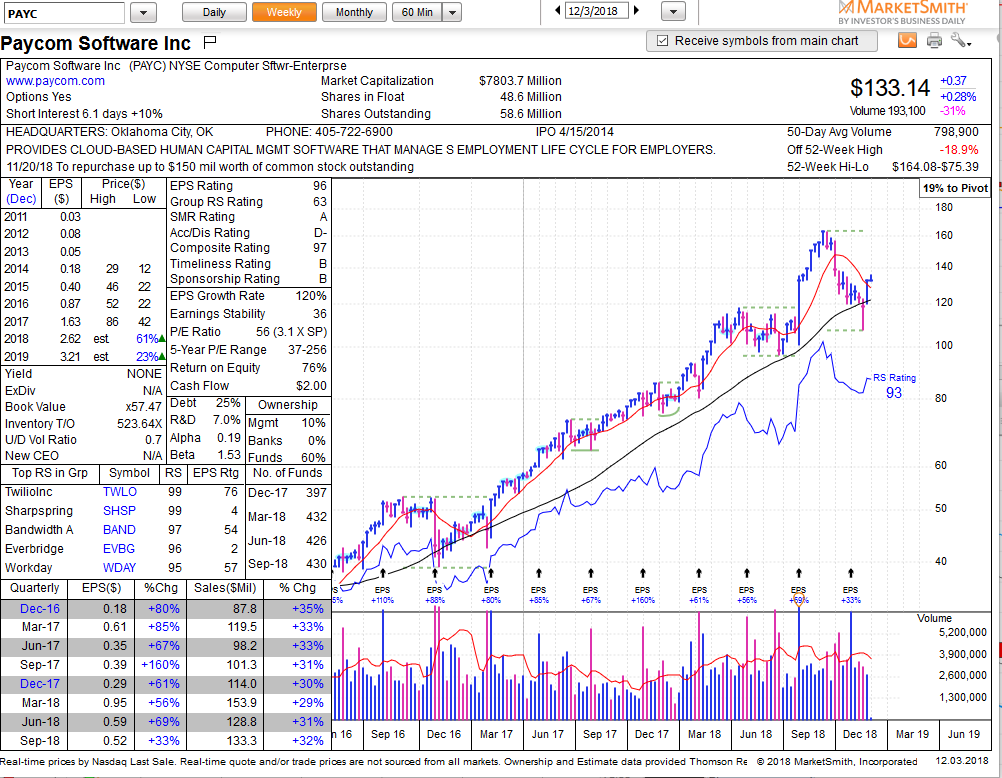Click the Return on Equity row label
1002x778 pixels.
click(215, 368)
